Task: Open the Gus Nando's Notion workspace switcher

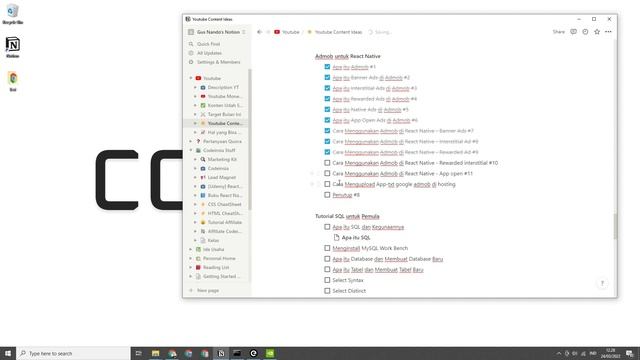Action: tap(217, 32)
